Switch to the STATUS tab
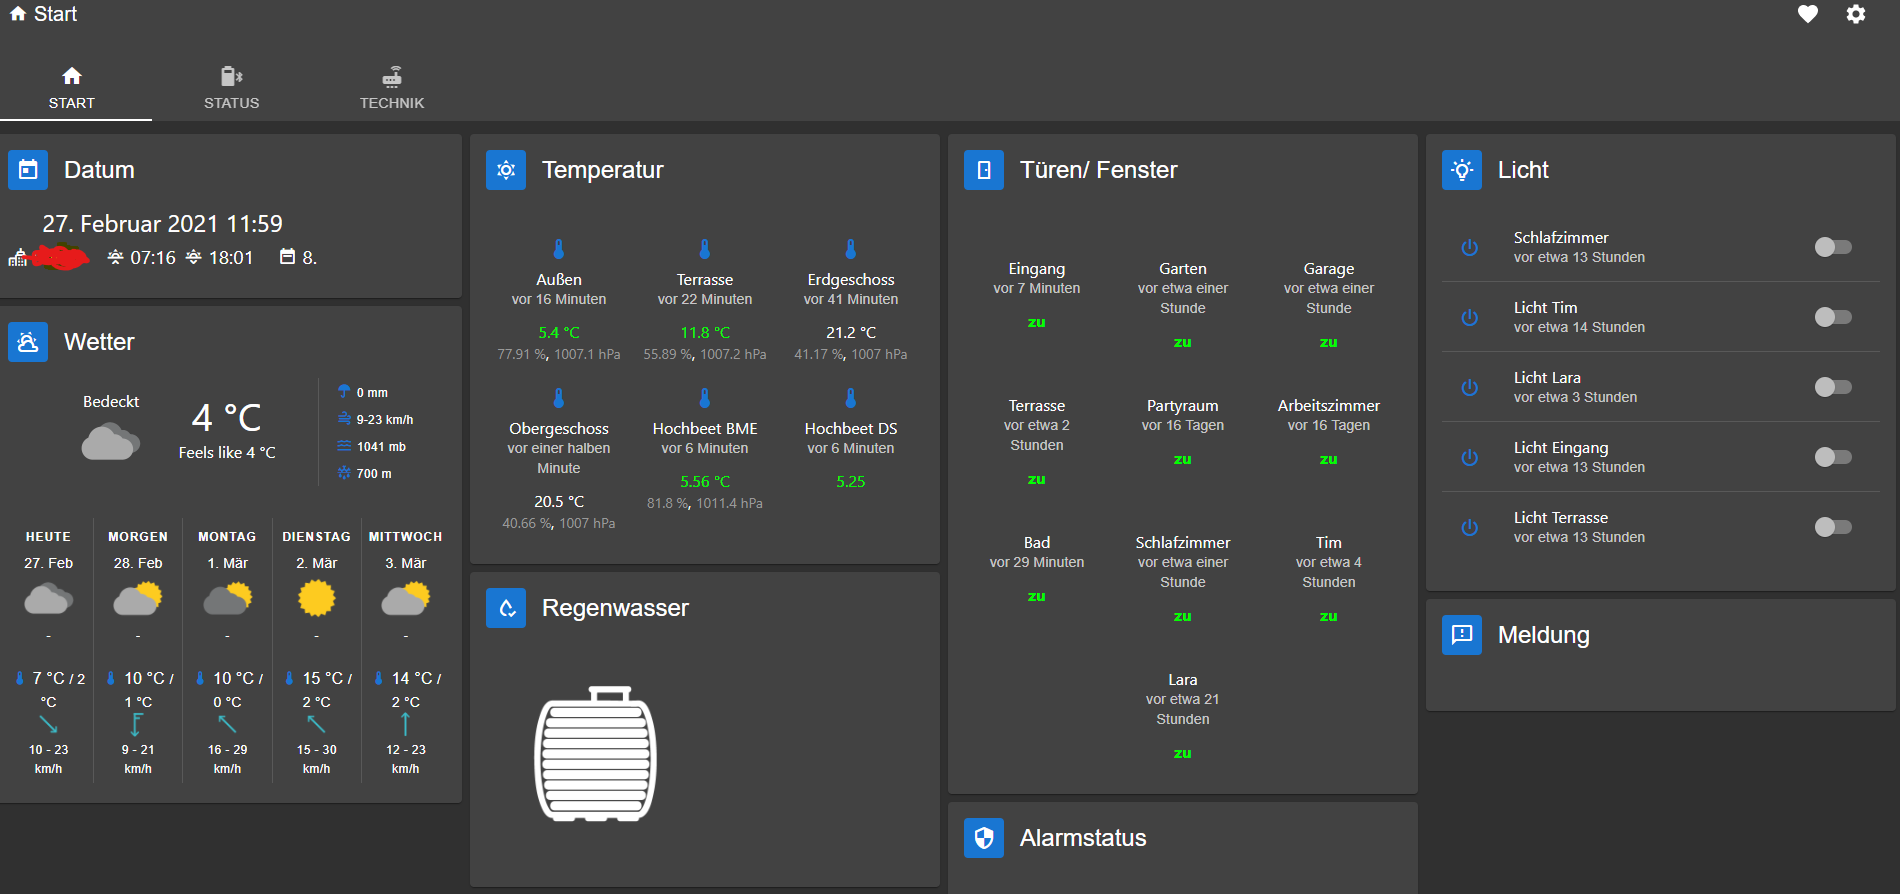 click(x=232, y=88)
